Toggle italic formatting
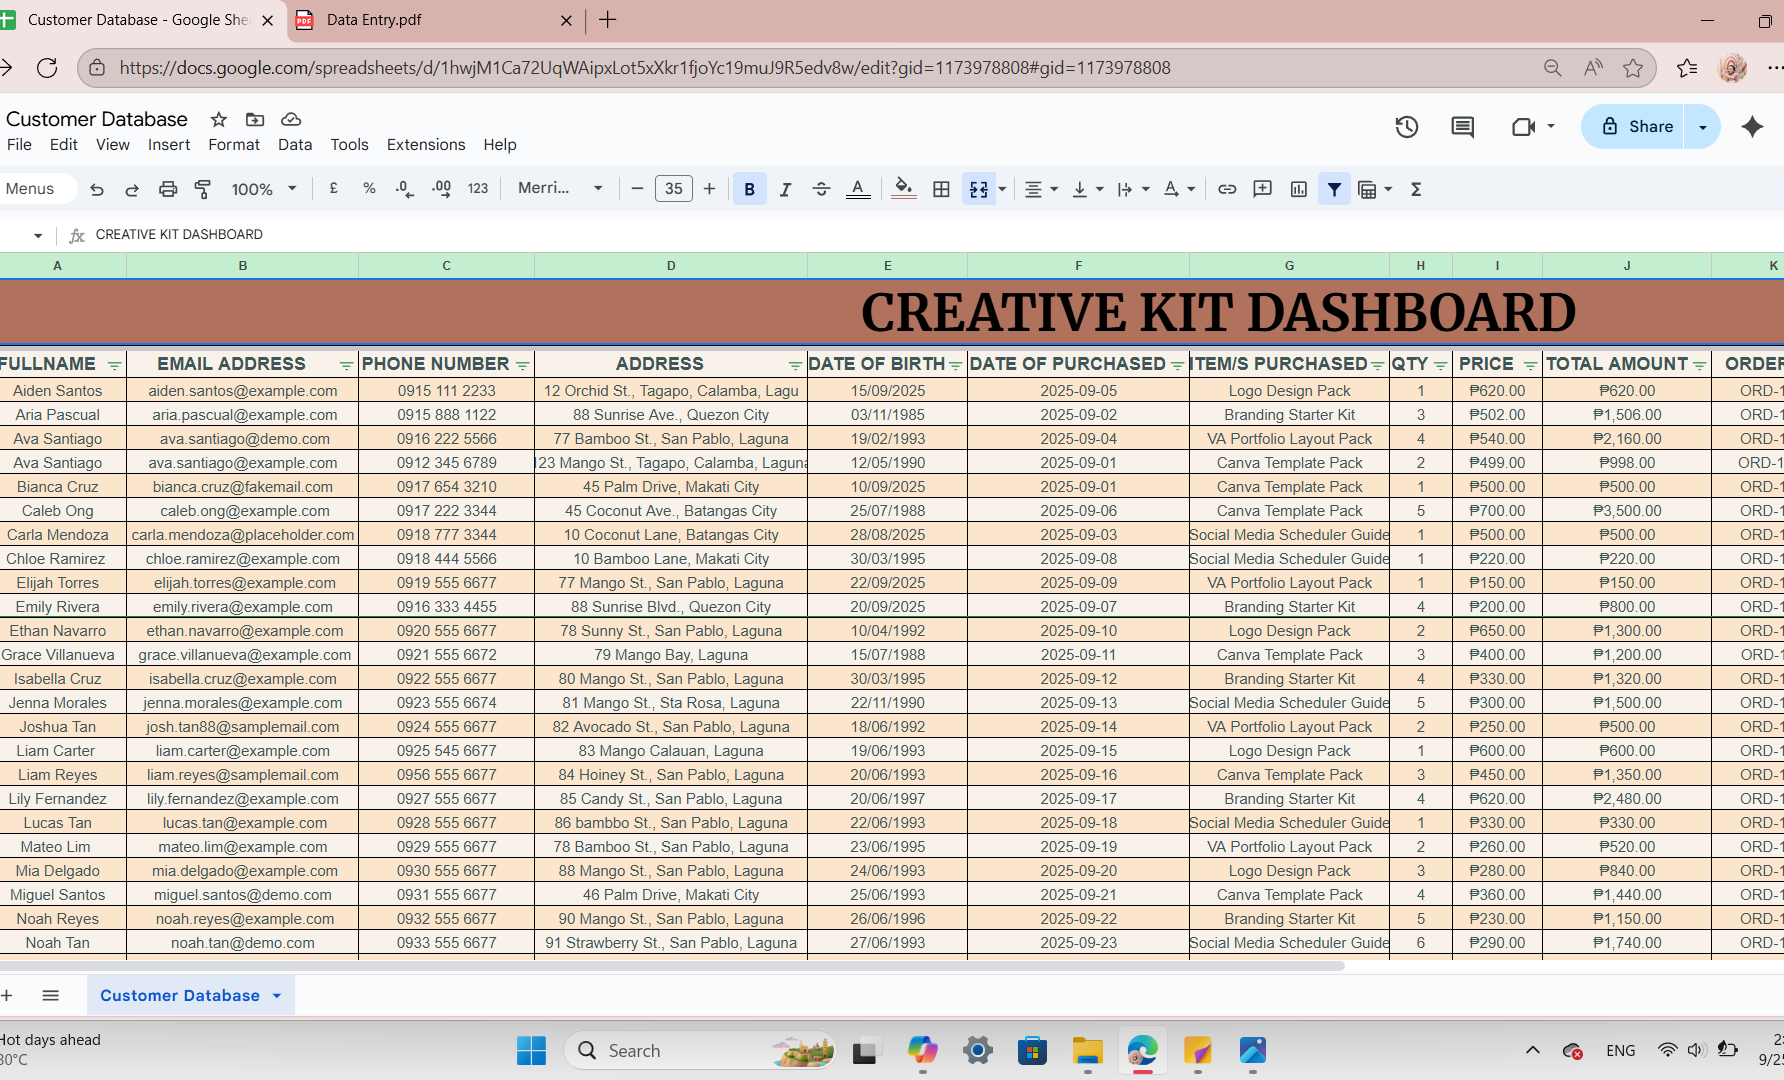This screenshot has width=1784, height=1080. pyautogui.click(x=785, y=189)
